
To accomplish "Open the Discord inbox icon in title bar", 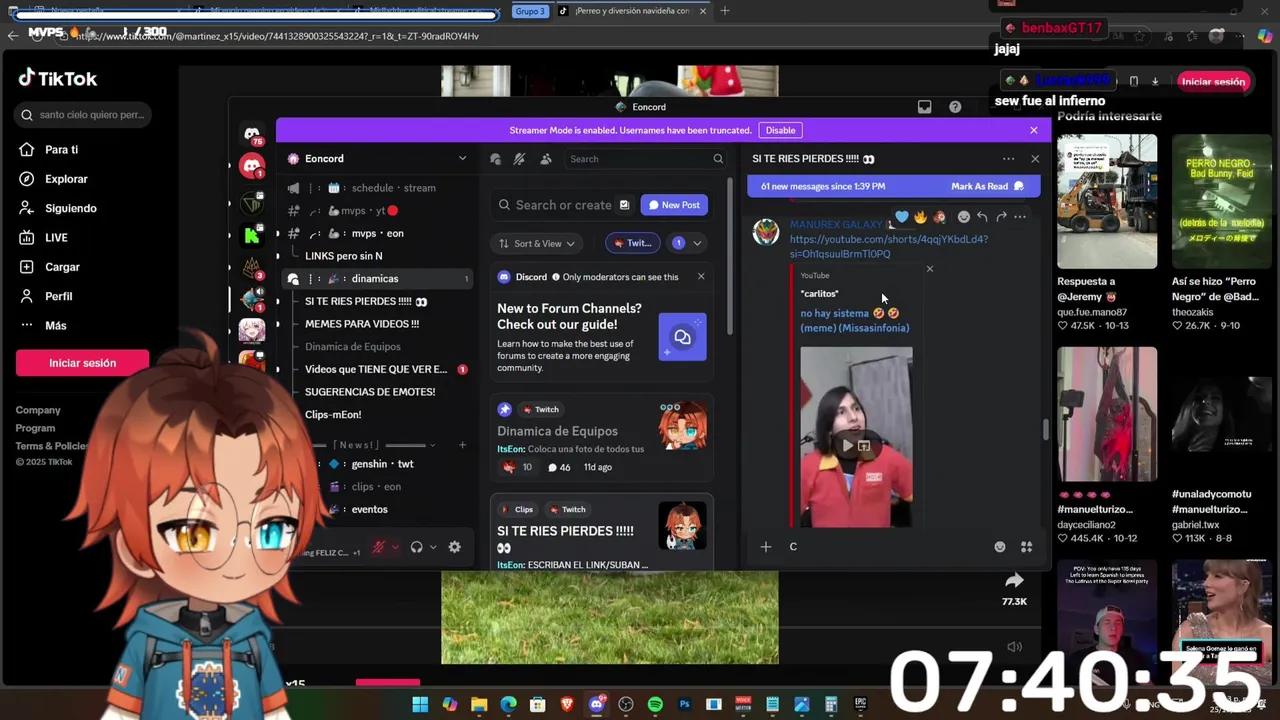I will pos(925,107).
